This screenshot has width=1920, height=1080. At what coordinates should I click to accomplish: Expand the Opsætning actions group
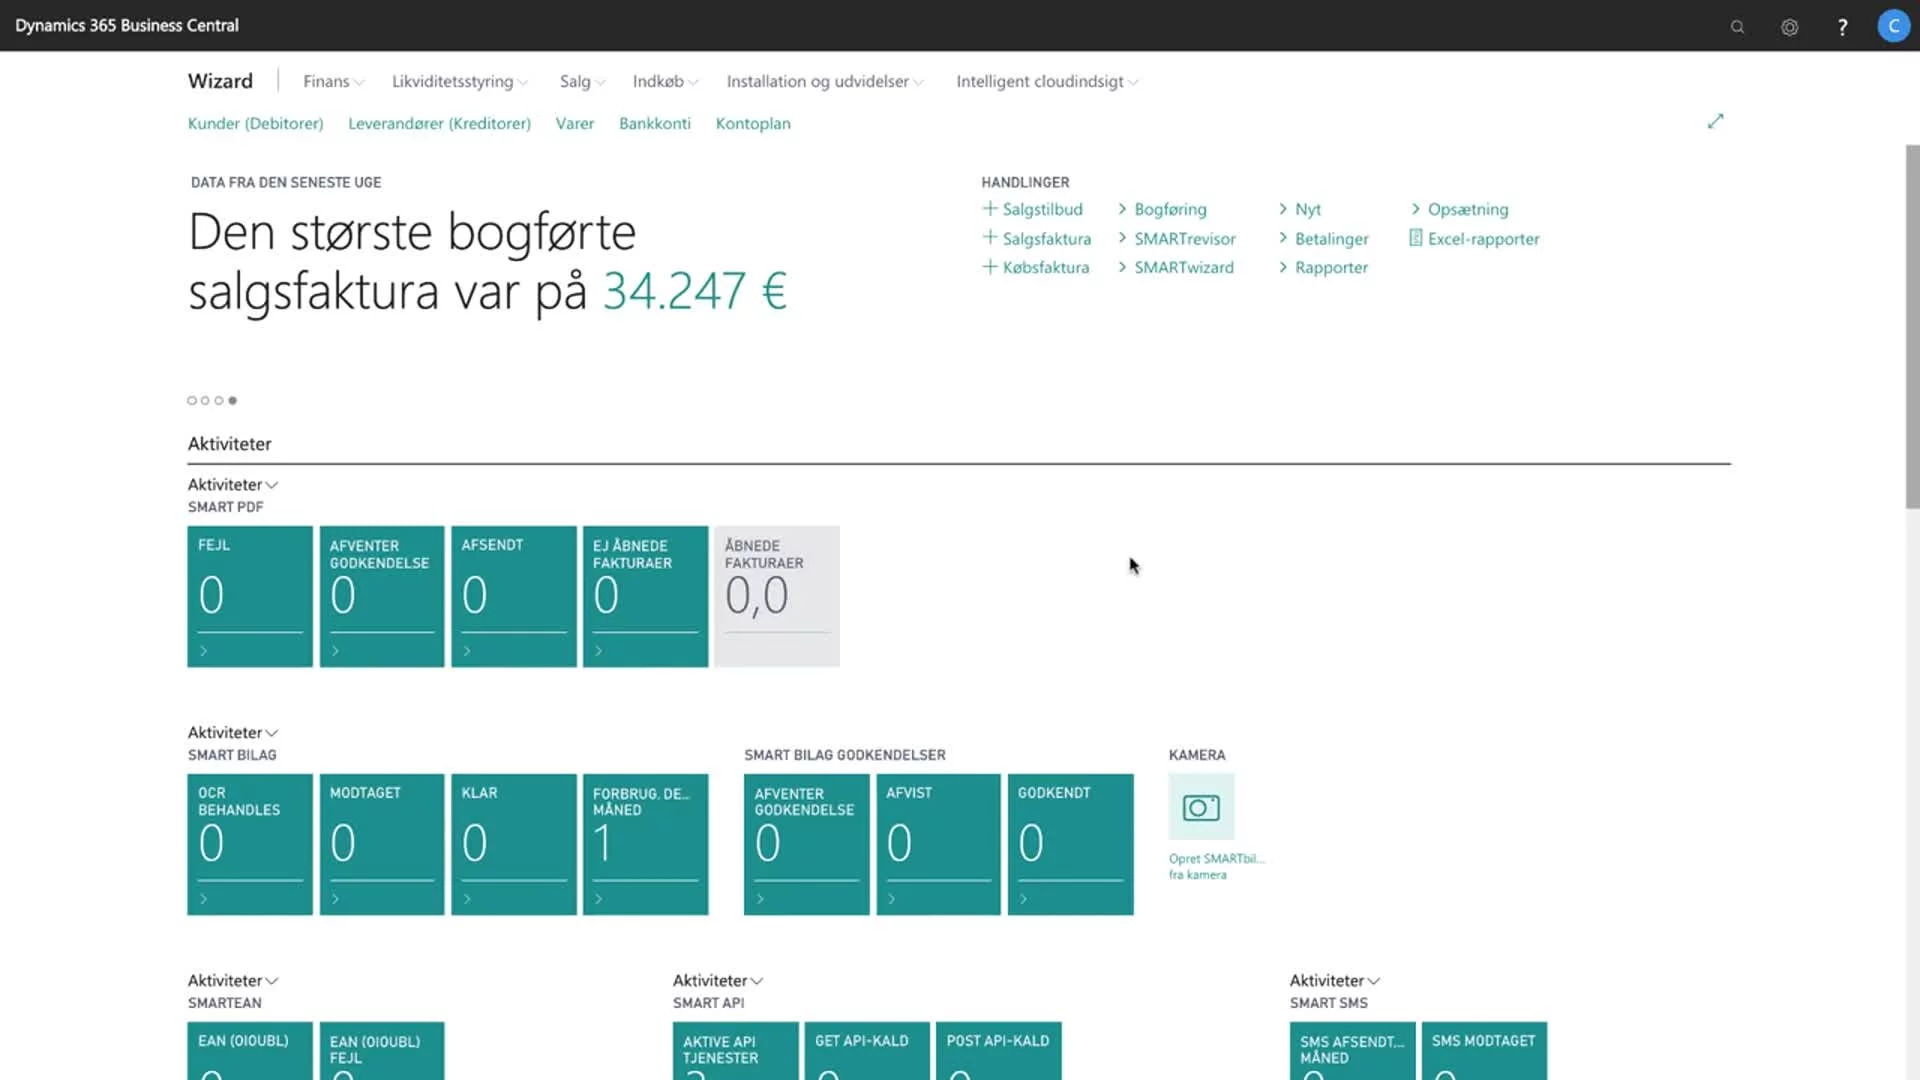click(1459, 209)
